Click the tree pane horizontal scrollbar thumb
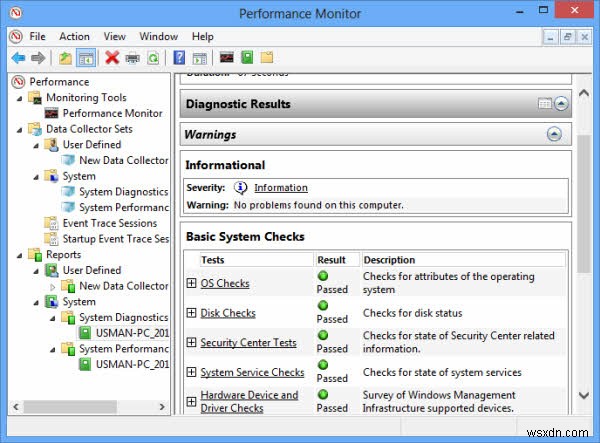This screenshot has width=600, height=443. (70, 407)
